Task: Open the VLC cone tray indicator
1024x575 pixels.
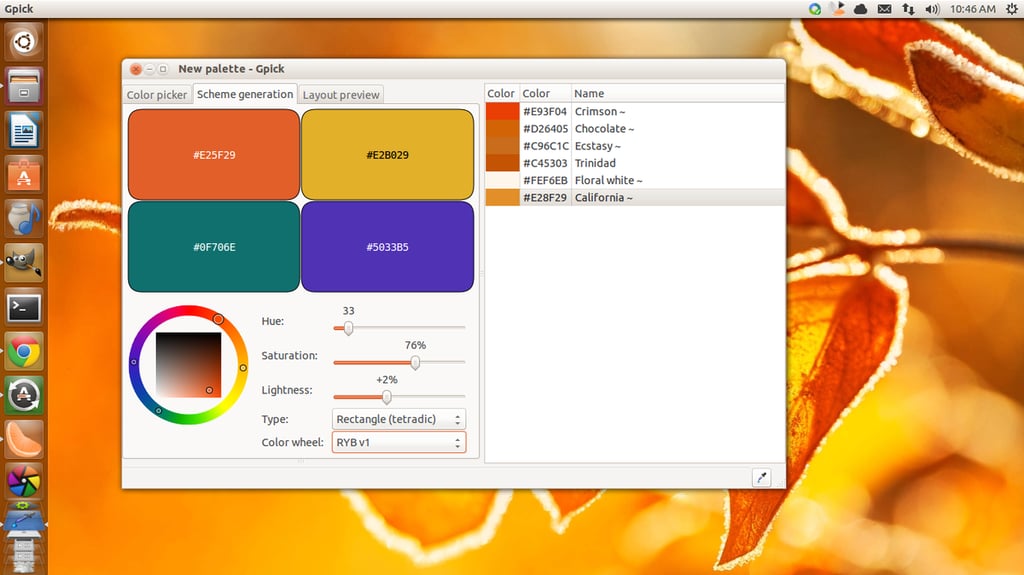Action: tap(837, 8)
